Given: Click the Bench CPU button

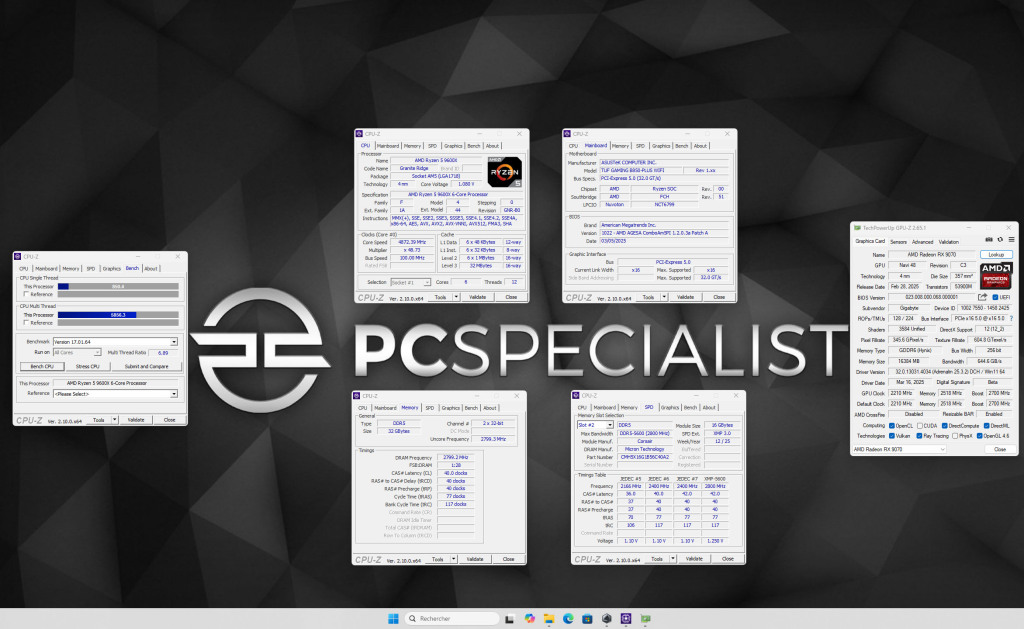Looking at the screenshot, I should point(42,366).
